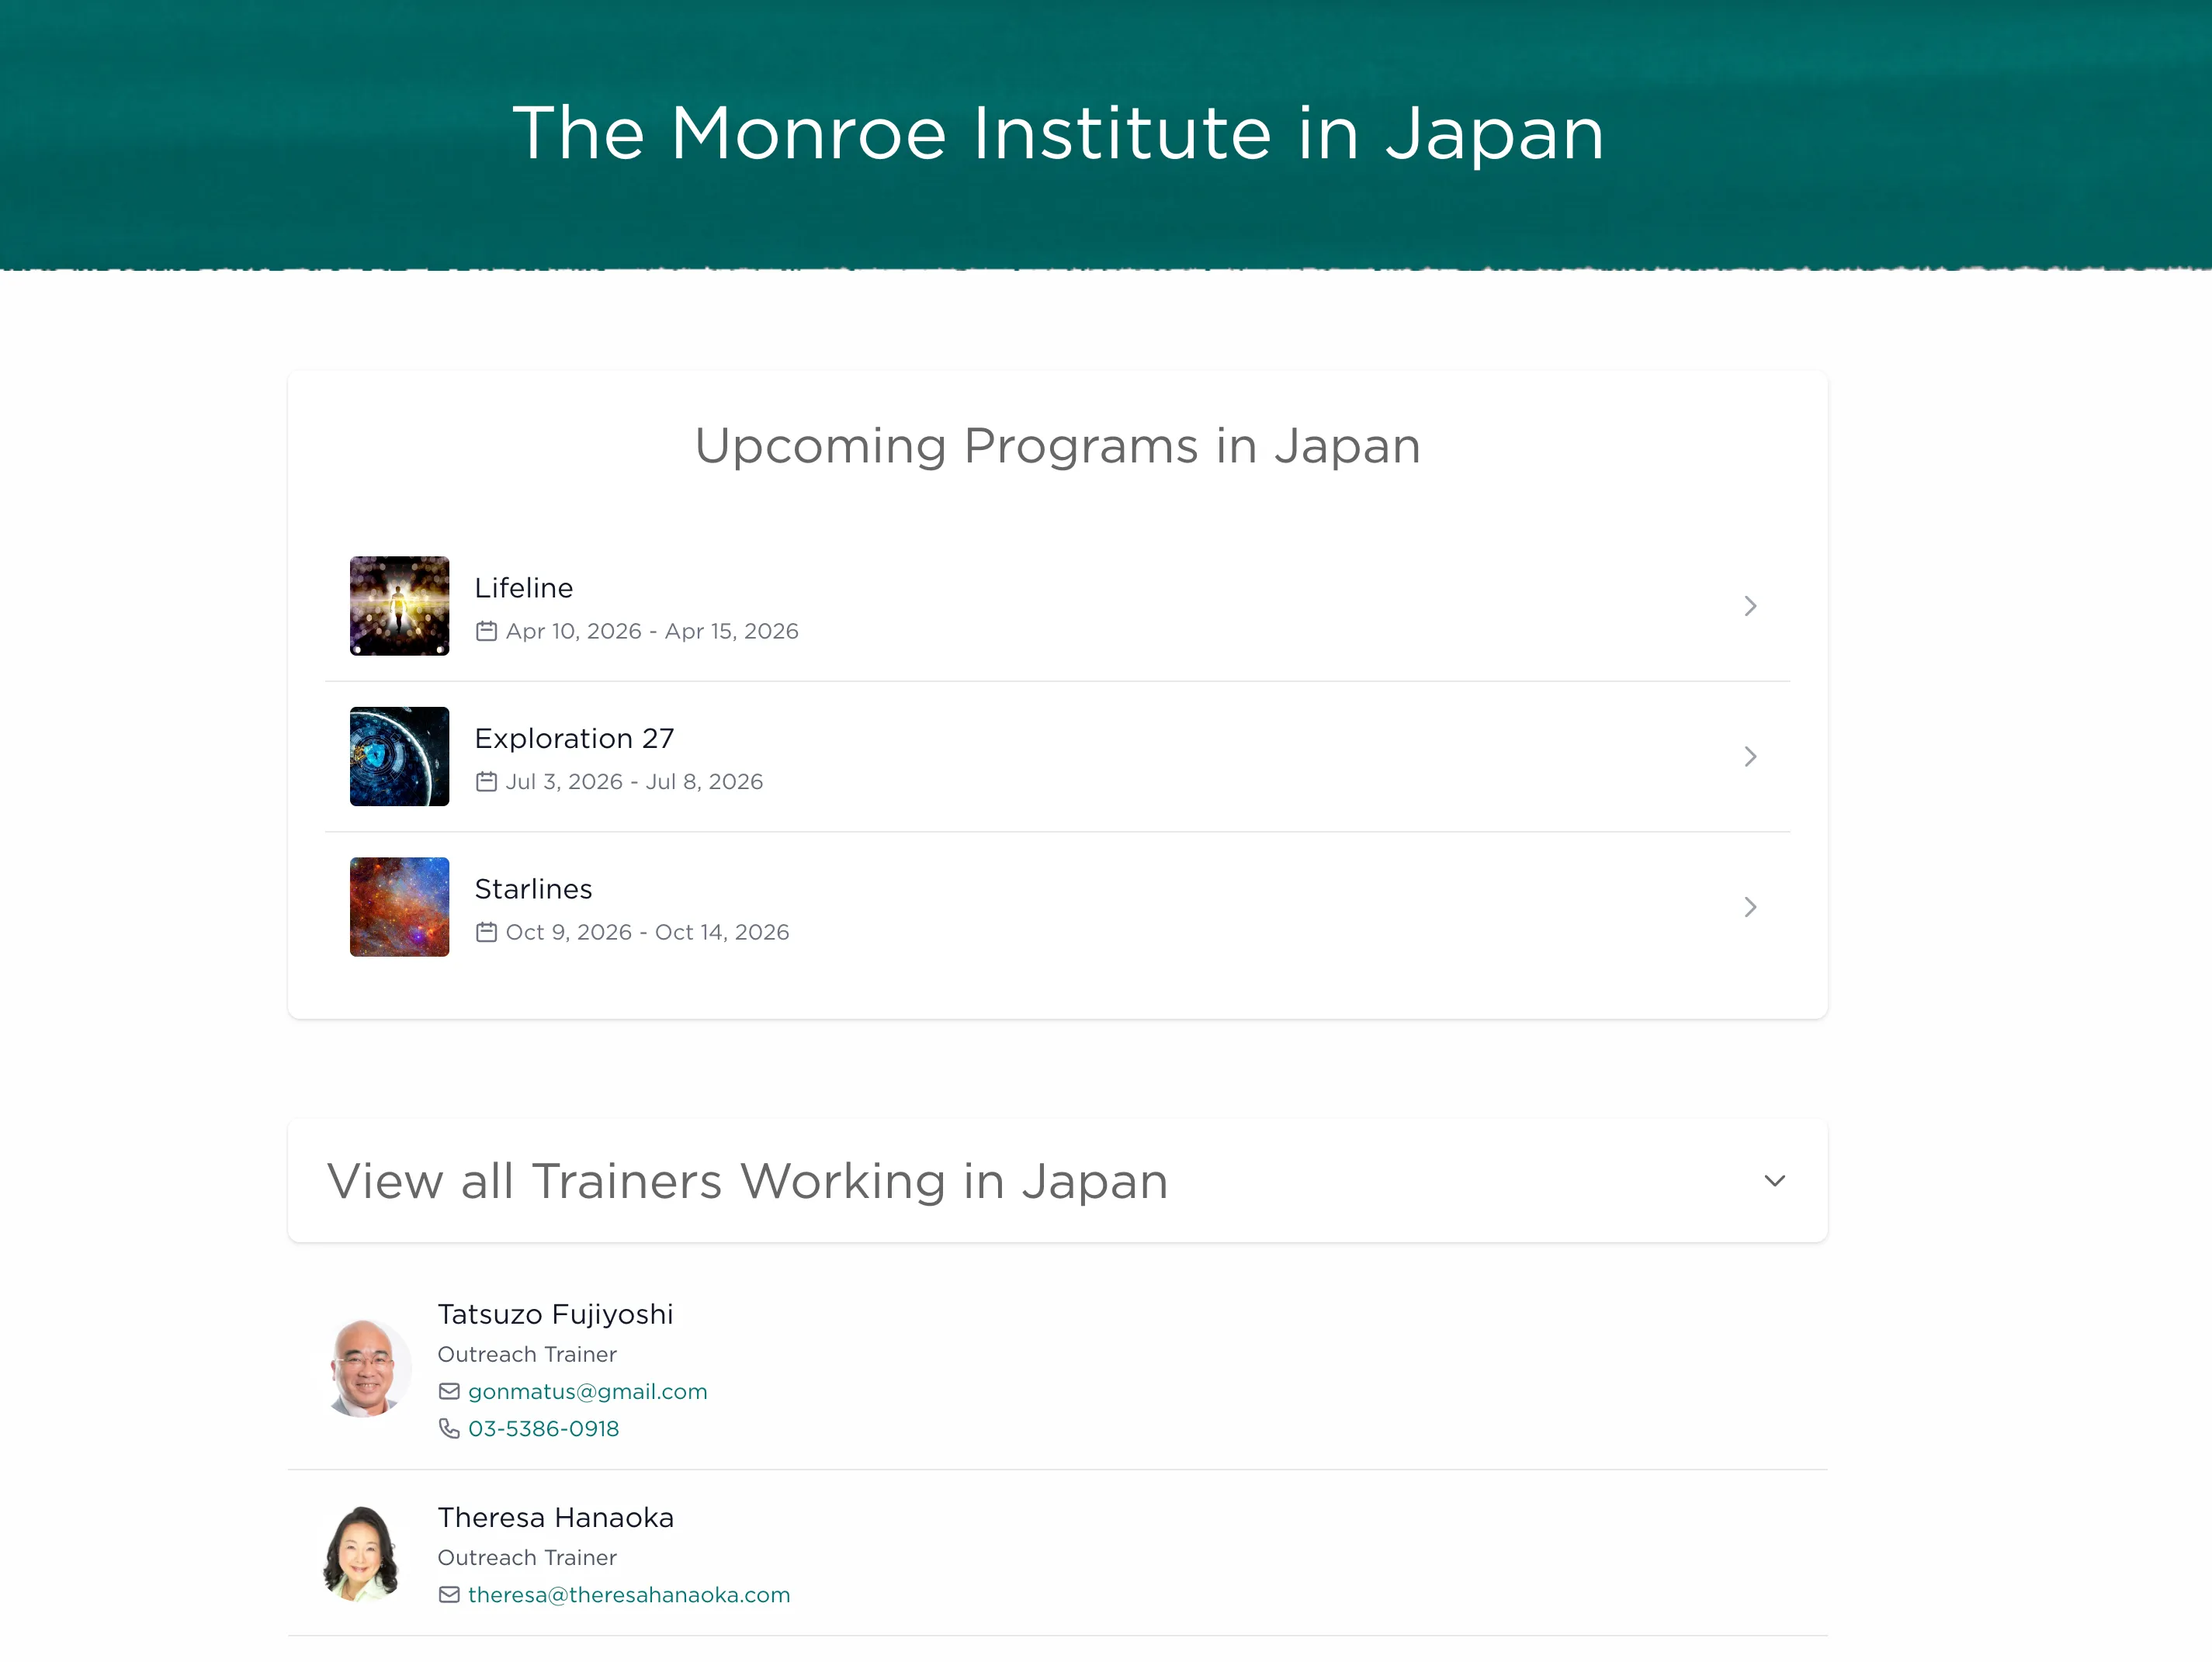This screenshot has width=2212, height=1662.
Task: Open Starlines program via right chevron
Action: point(1749,907)
